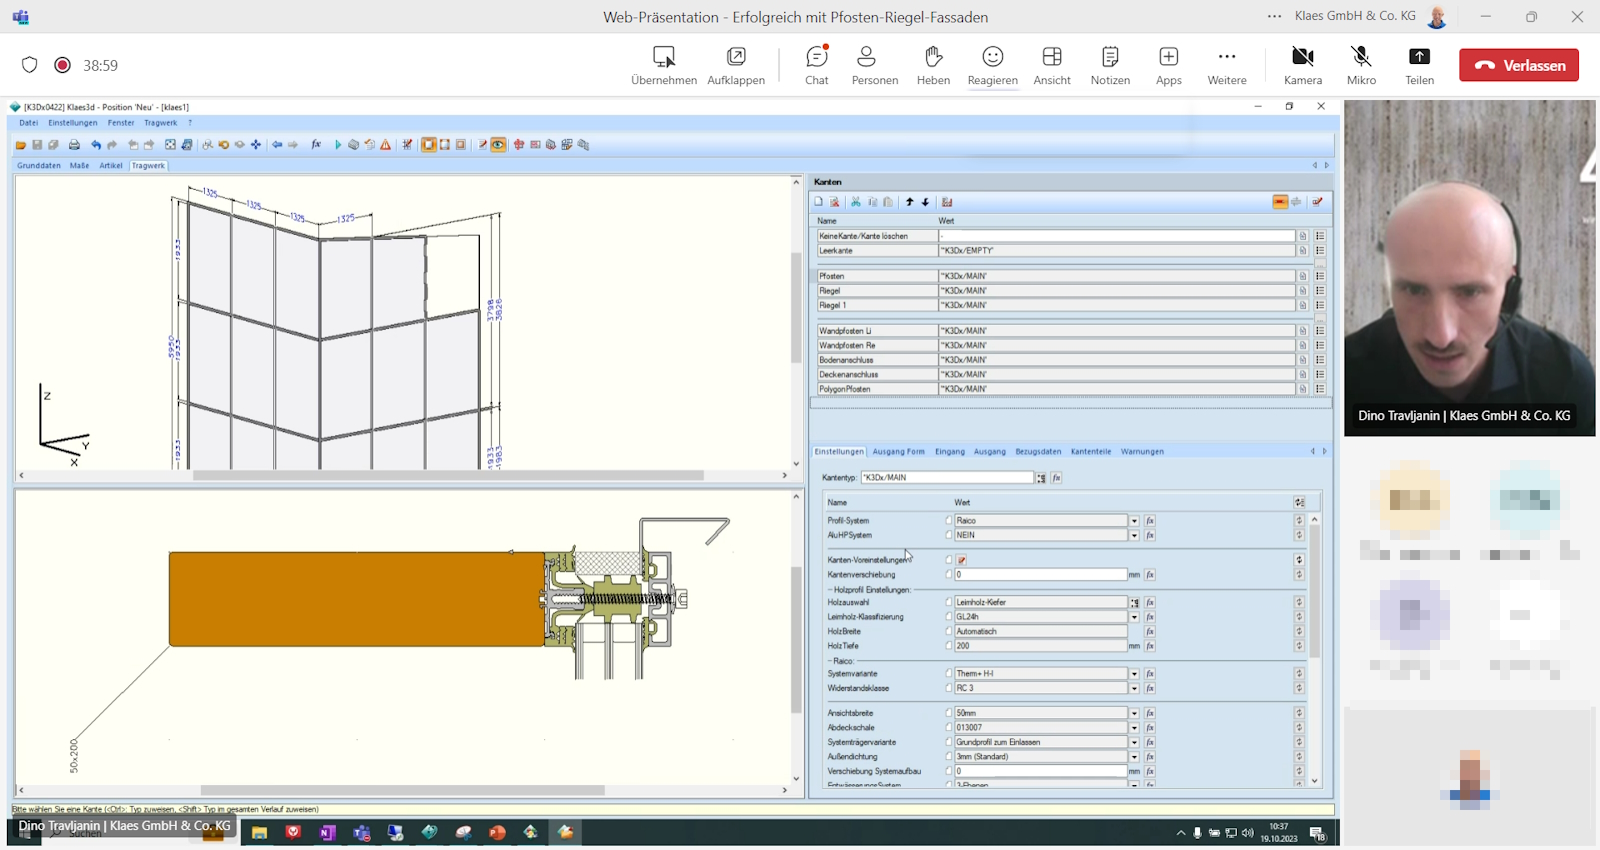The height and width of the screenshot is (850, 1600).
Task: Click the Kantenverschiebung value input field
Action: click(x=1041, y=575)
